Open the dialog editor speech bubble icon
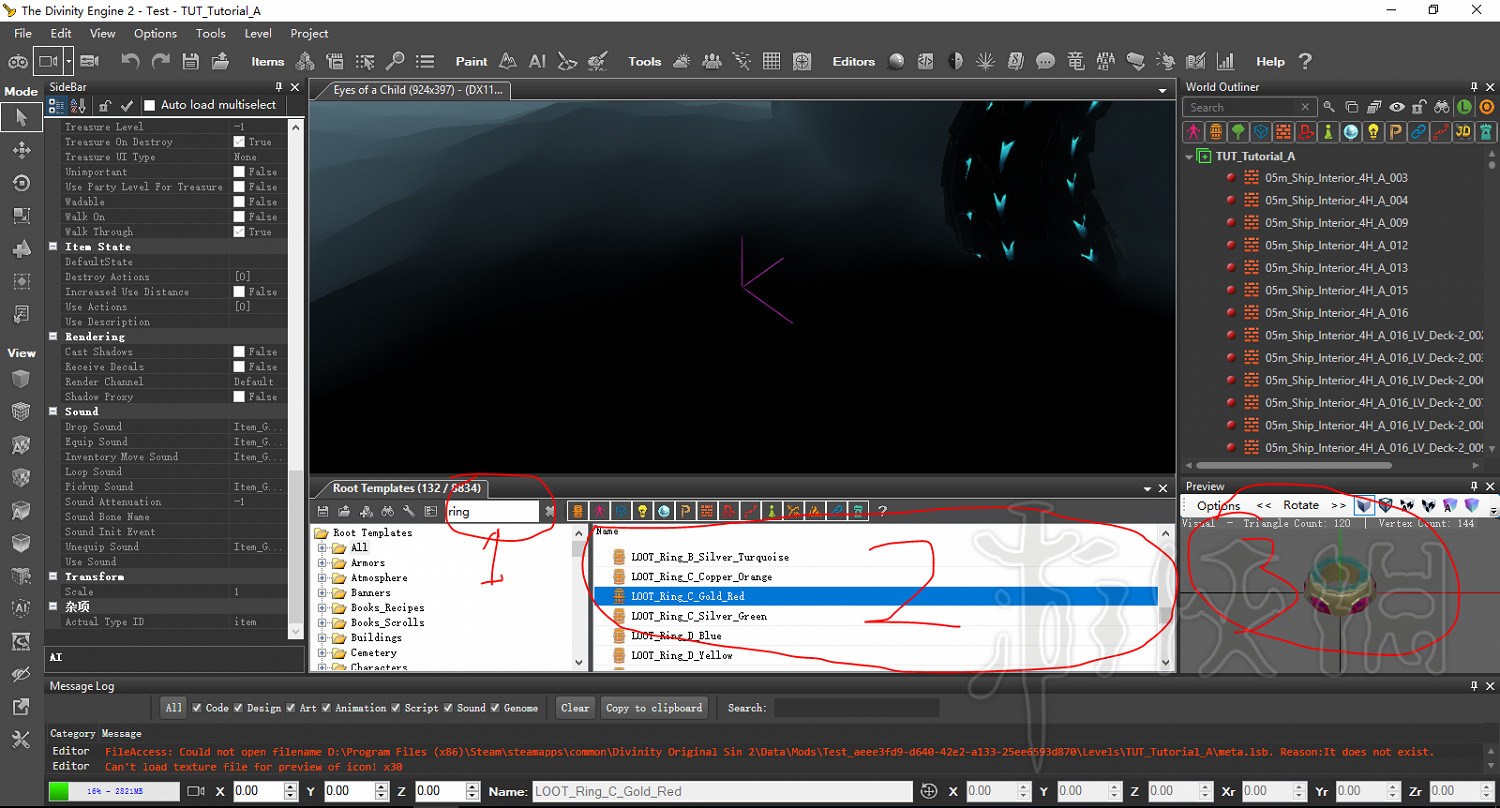Image resolution: width=1500 pixels, height=808 pixels. coord(1045,61)
